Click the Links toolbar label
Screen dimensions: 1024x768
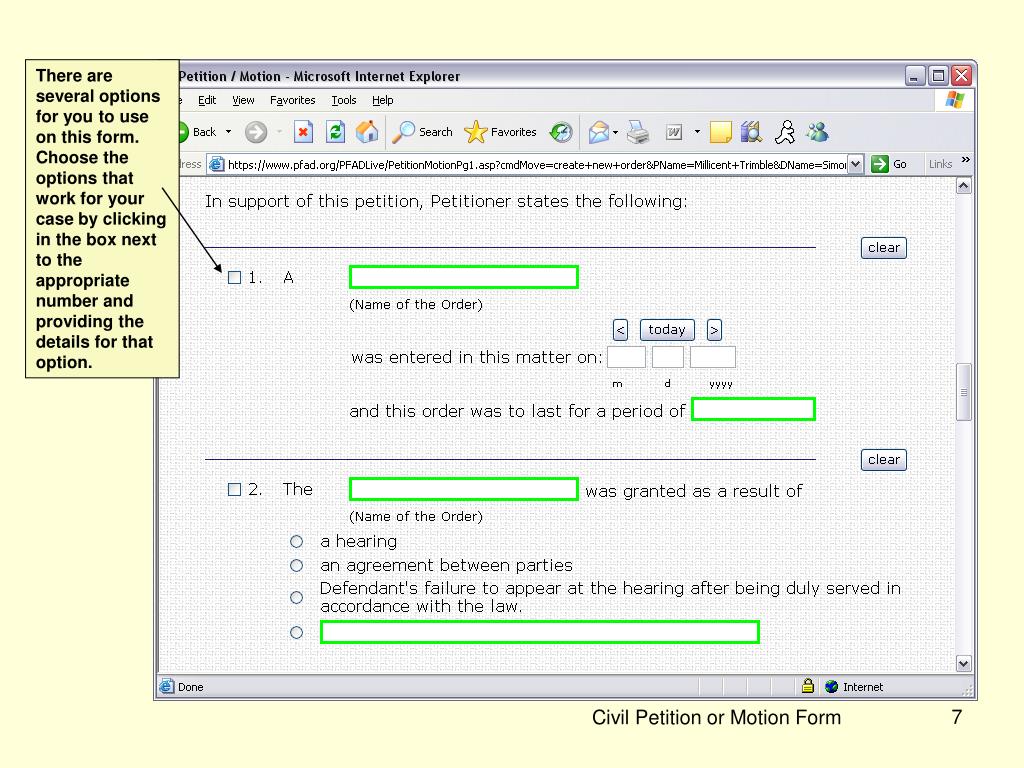click(940, 164)
